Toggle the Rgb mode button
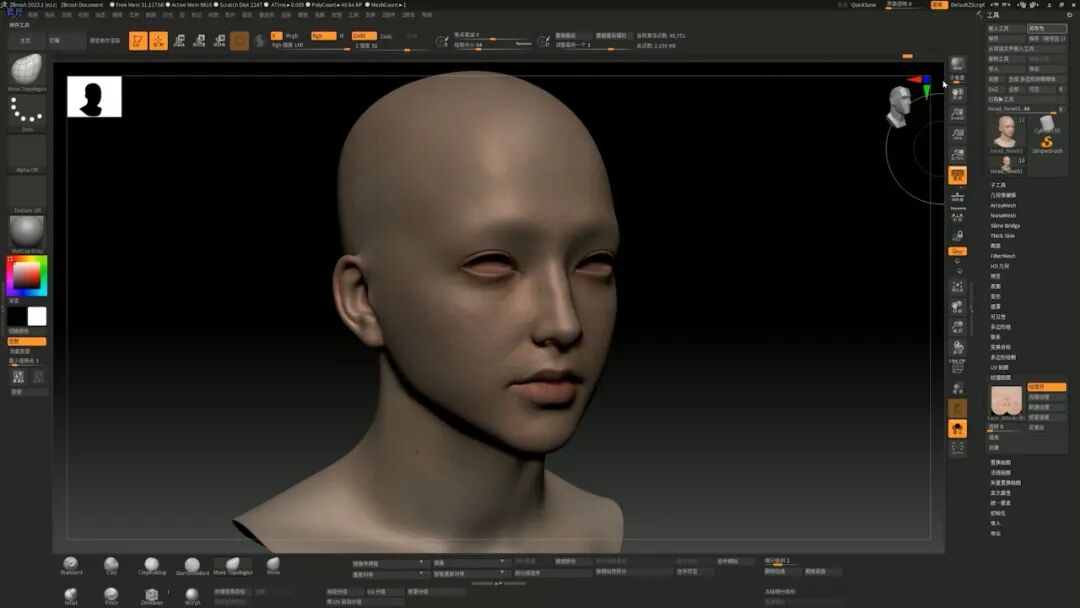This screenshot has width=1080, height=608. coord(322,36)
